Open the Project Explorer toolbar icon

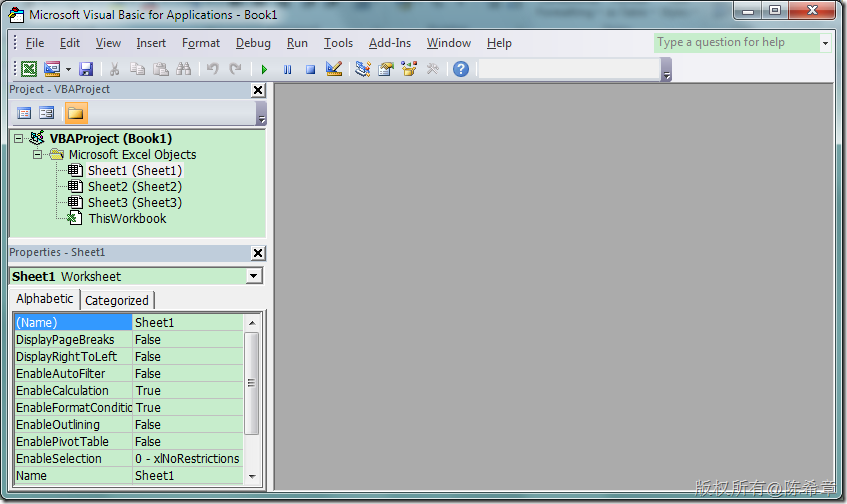[362, 69]
